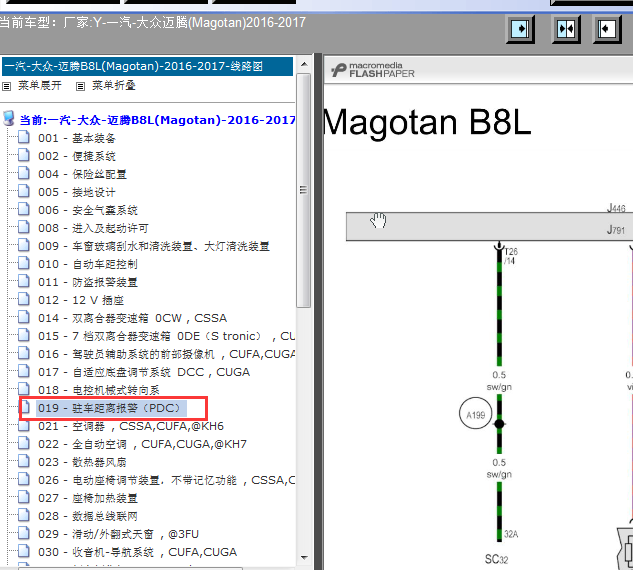This screenshot has width=633, height=570.
Task: Open 004 - 保险丝配置 document
Action: coord(82,174)
